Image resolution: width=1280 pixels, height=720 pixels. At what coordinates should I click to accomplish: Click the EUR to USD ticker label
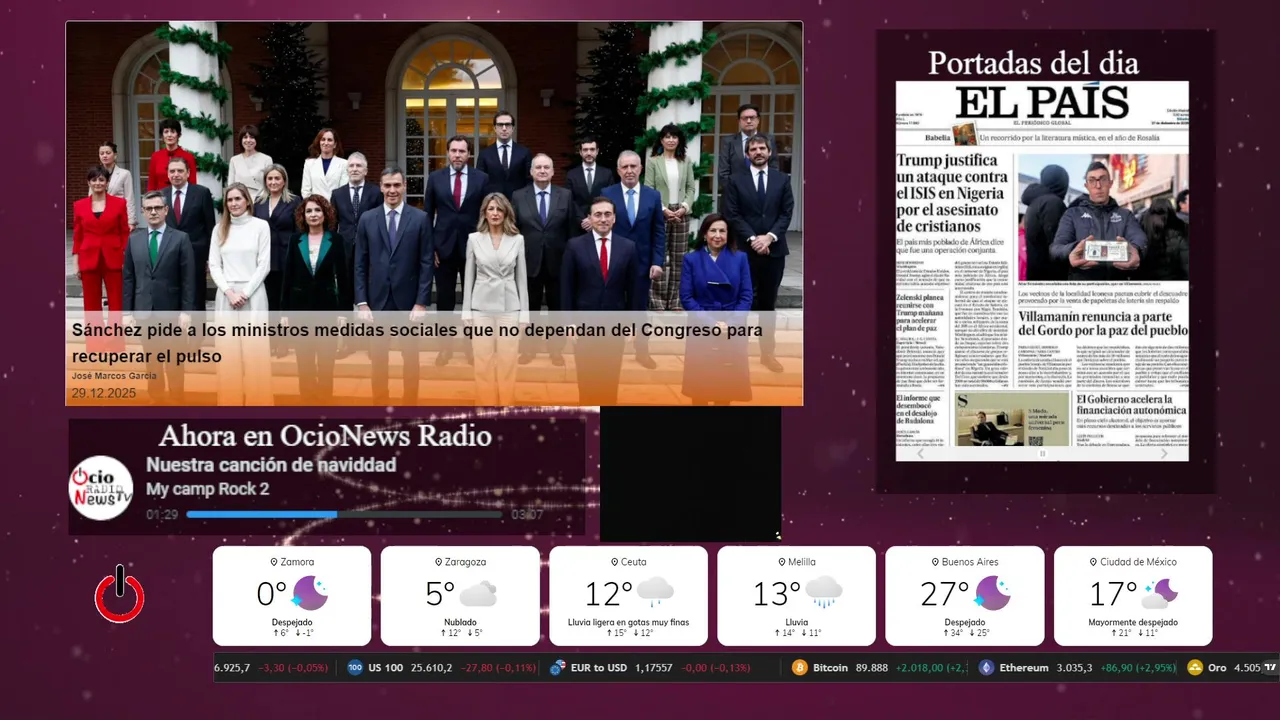click(x=599, y=668)
